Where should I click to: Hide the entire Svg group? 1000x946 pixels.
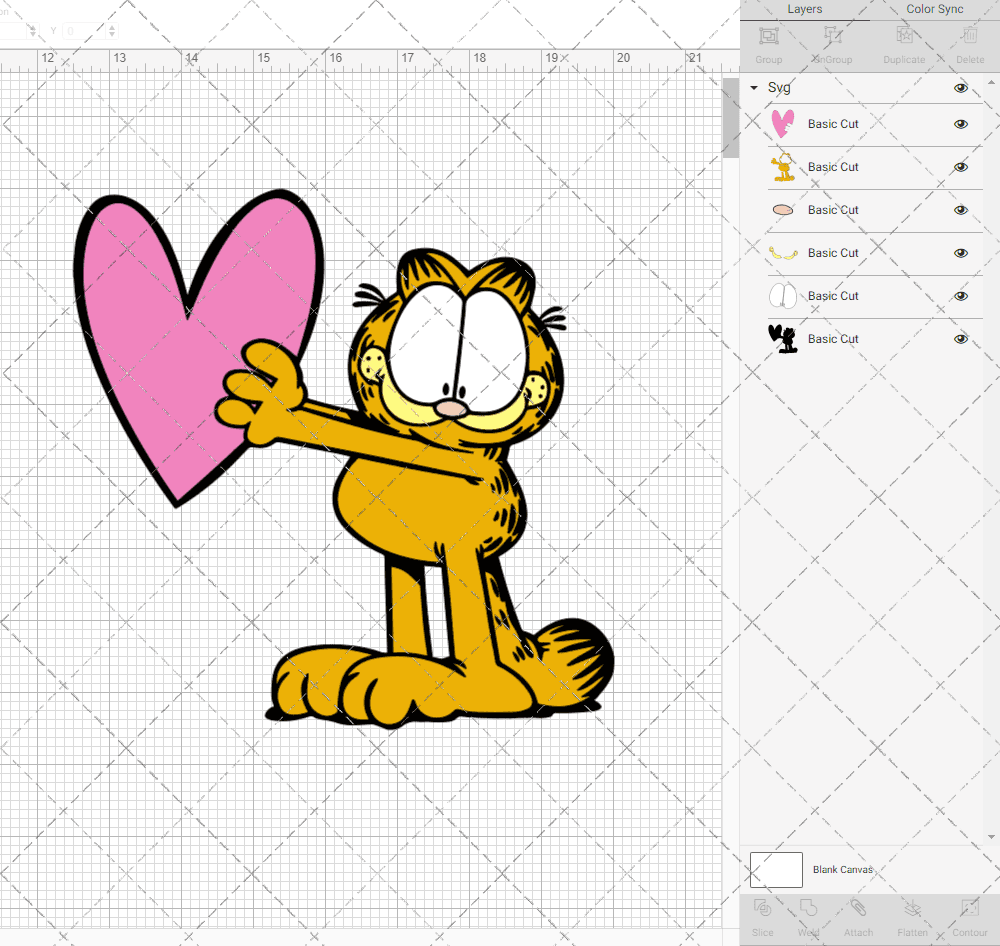tap(960, 88)
